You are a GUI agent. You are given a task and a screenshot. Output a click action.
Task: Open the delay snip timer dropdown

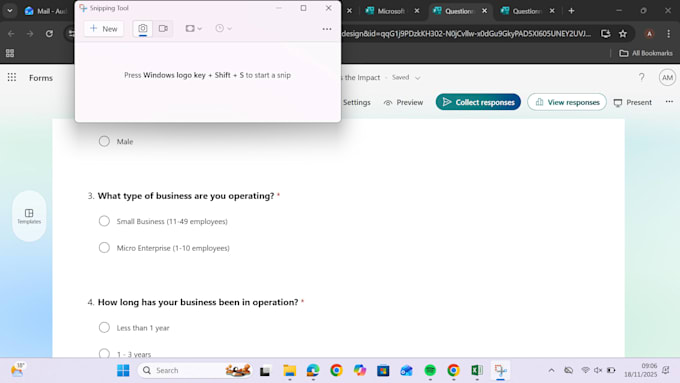click(x=223, y=29)
